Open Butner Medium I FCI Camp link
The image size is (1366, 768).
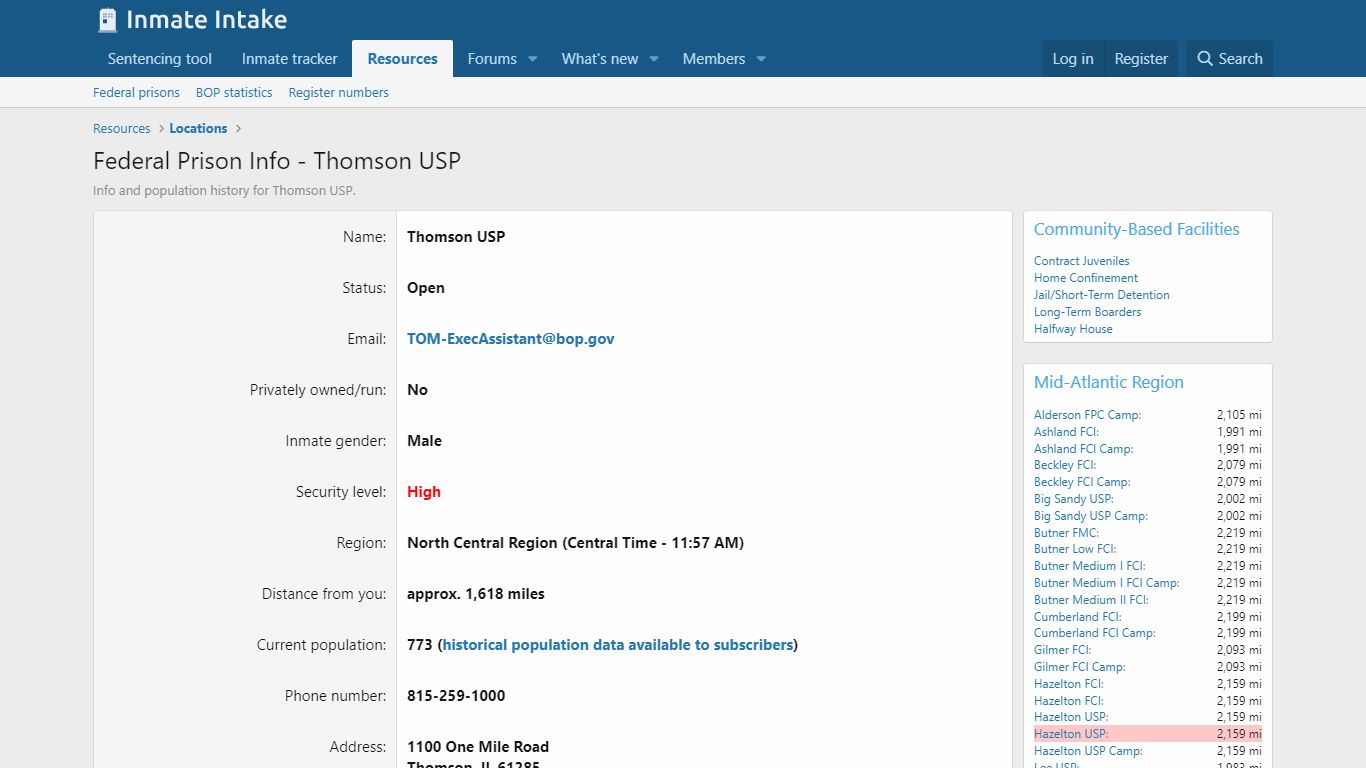[x=1107, y=583]
